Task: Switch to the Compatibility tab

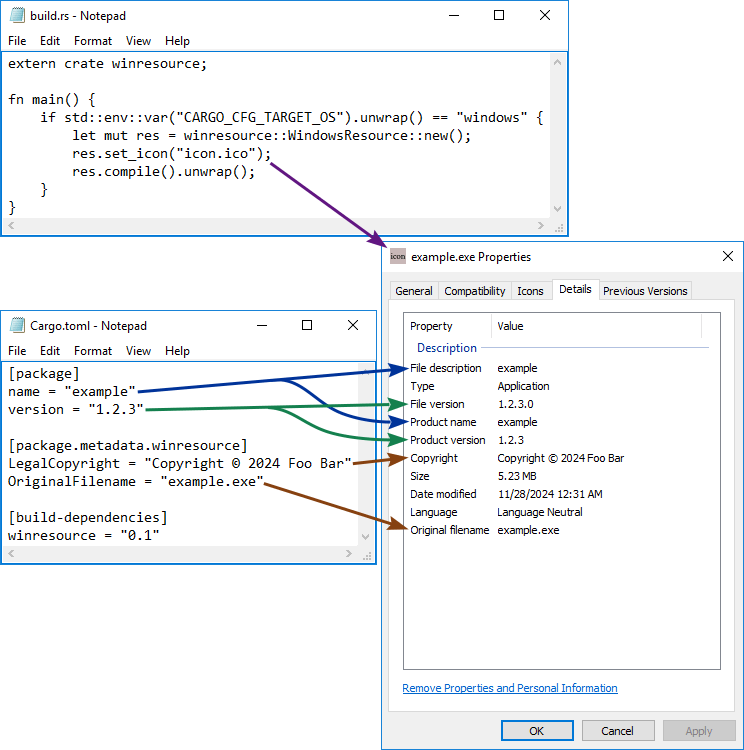Action: 475,291
